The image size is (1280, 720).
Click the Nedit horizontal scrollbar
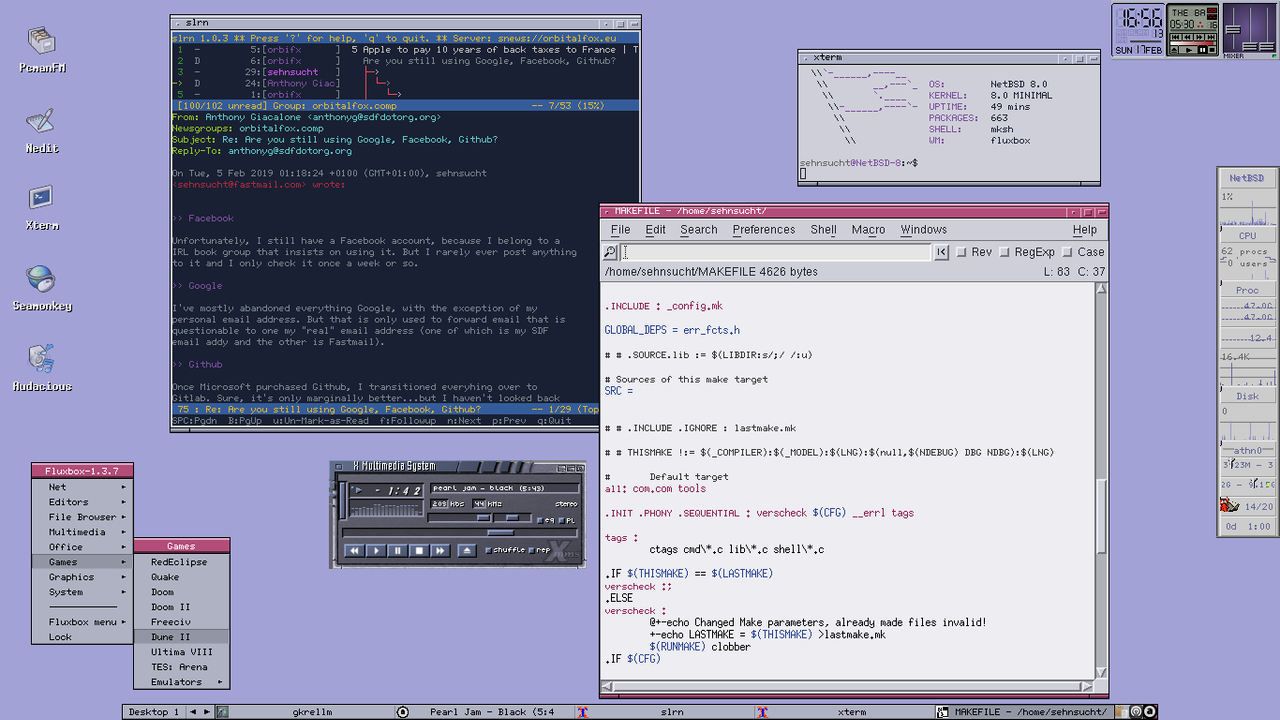pyautogui.click(x=847, y=687)
